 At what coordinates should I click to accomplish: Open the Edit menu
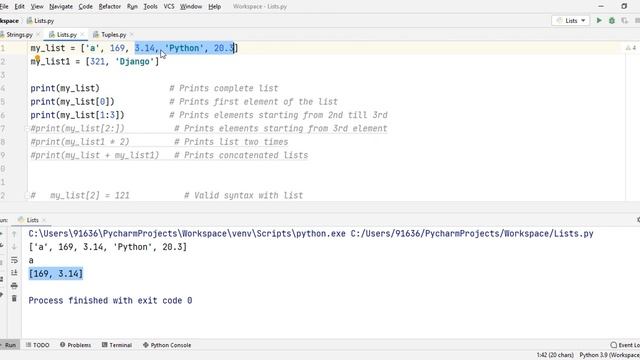click(19, 7)
